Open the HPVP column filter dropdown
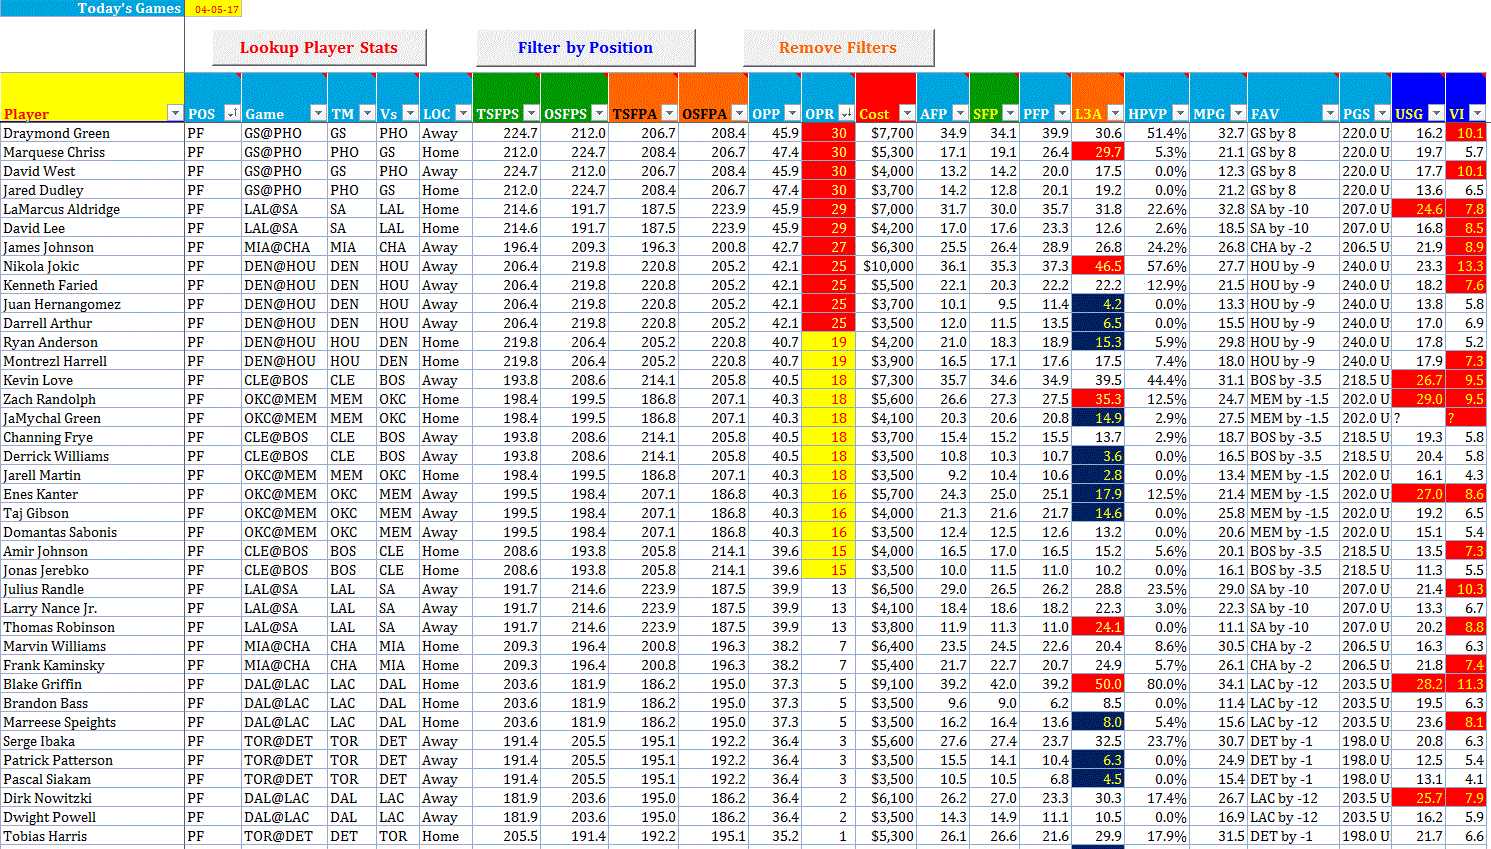The height and width of the screenshot is (849, 1491). (x=1180, y=113)
